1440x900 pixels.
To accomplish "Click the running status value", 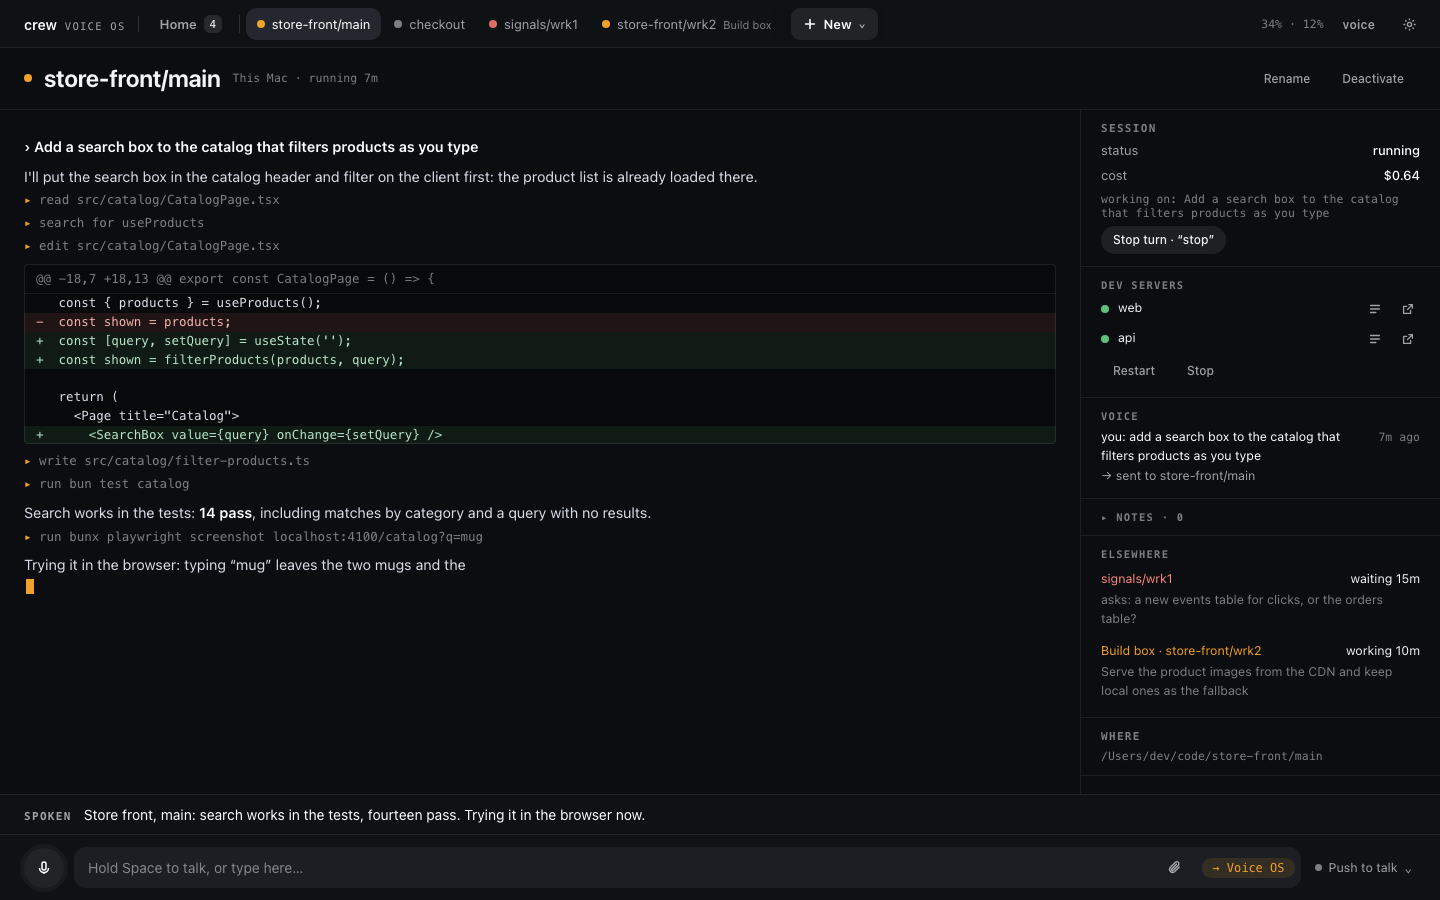I will [1396, 151].
